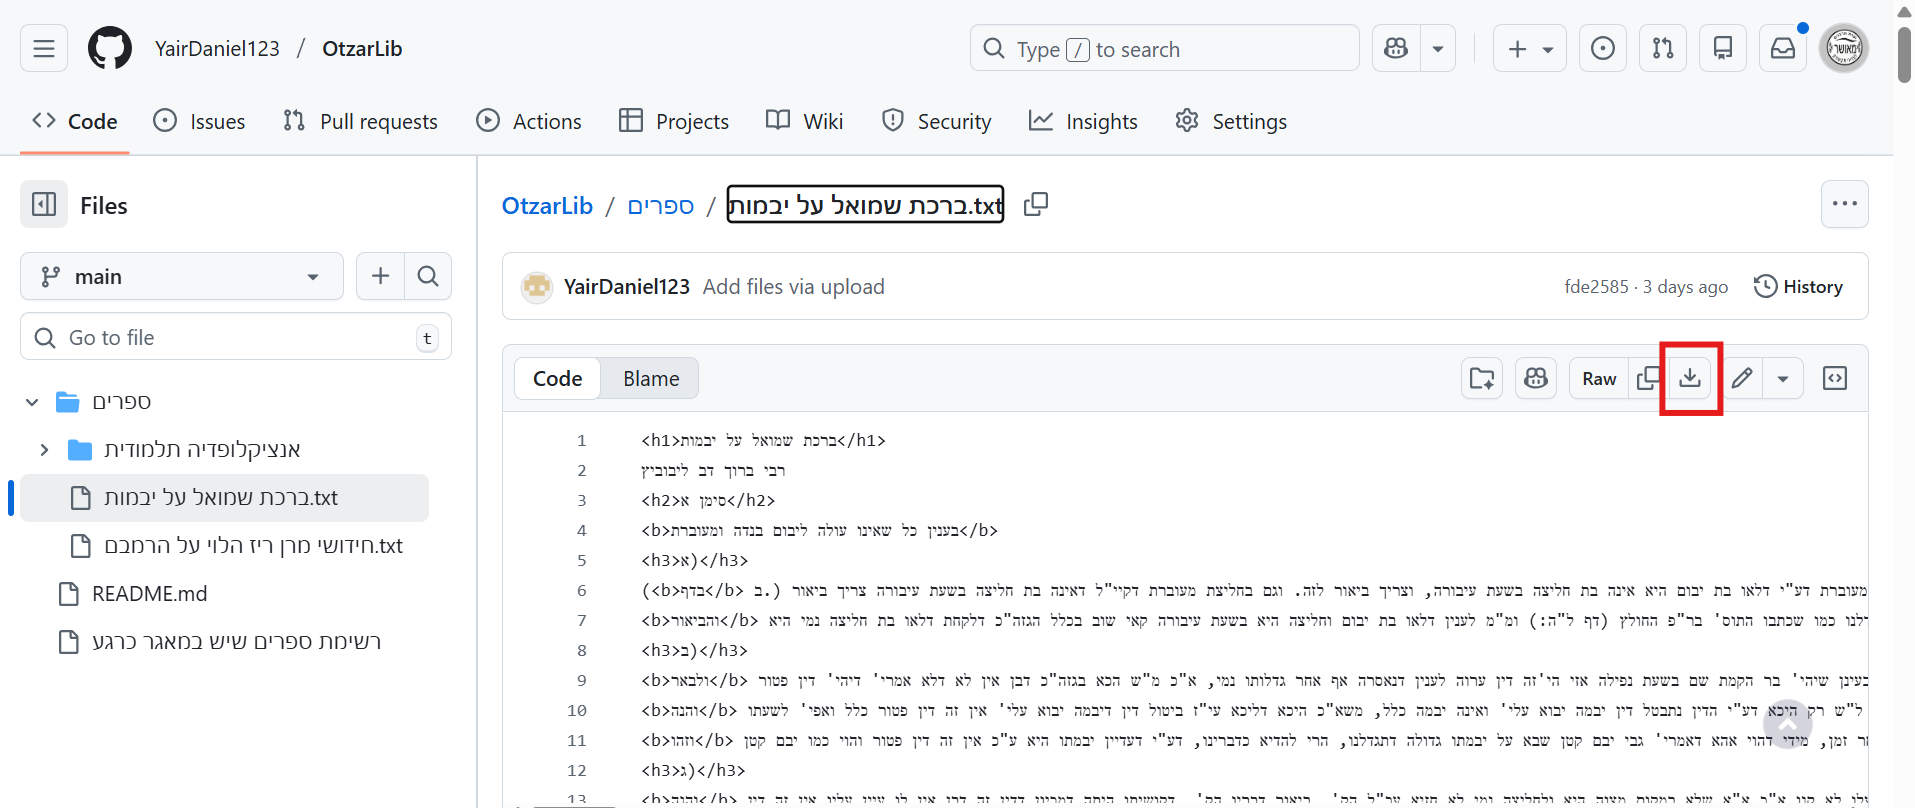1915x808 pixels.
Task: Open the main branch selector dropdown
Action: coord(182,276)
